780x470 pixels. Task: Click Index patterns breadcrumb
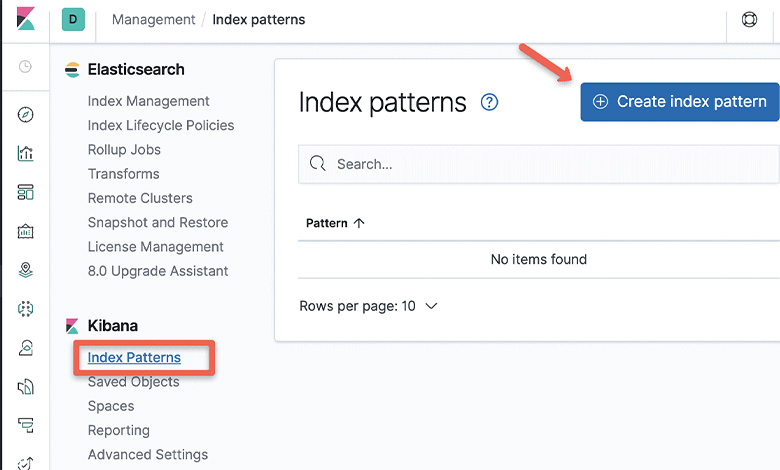[259, 19]
